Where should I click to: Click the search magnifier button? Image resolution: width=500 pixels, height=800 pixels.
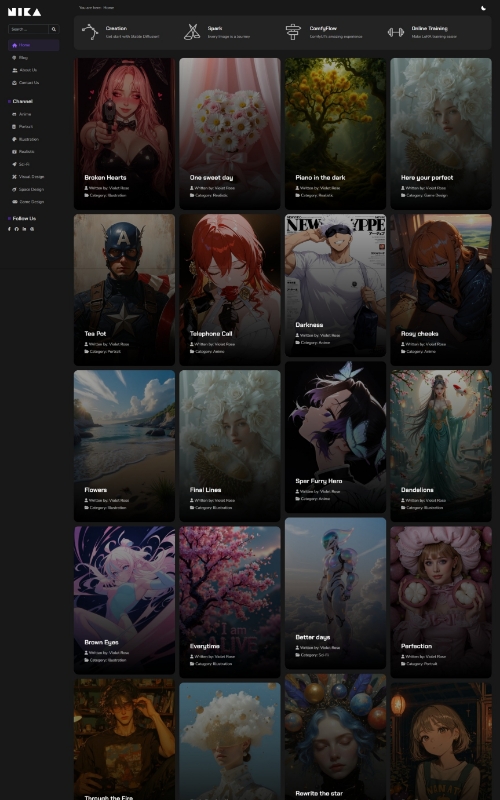54,29
